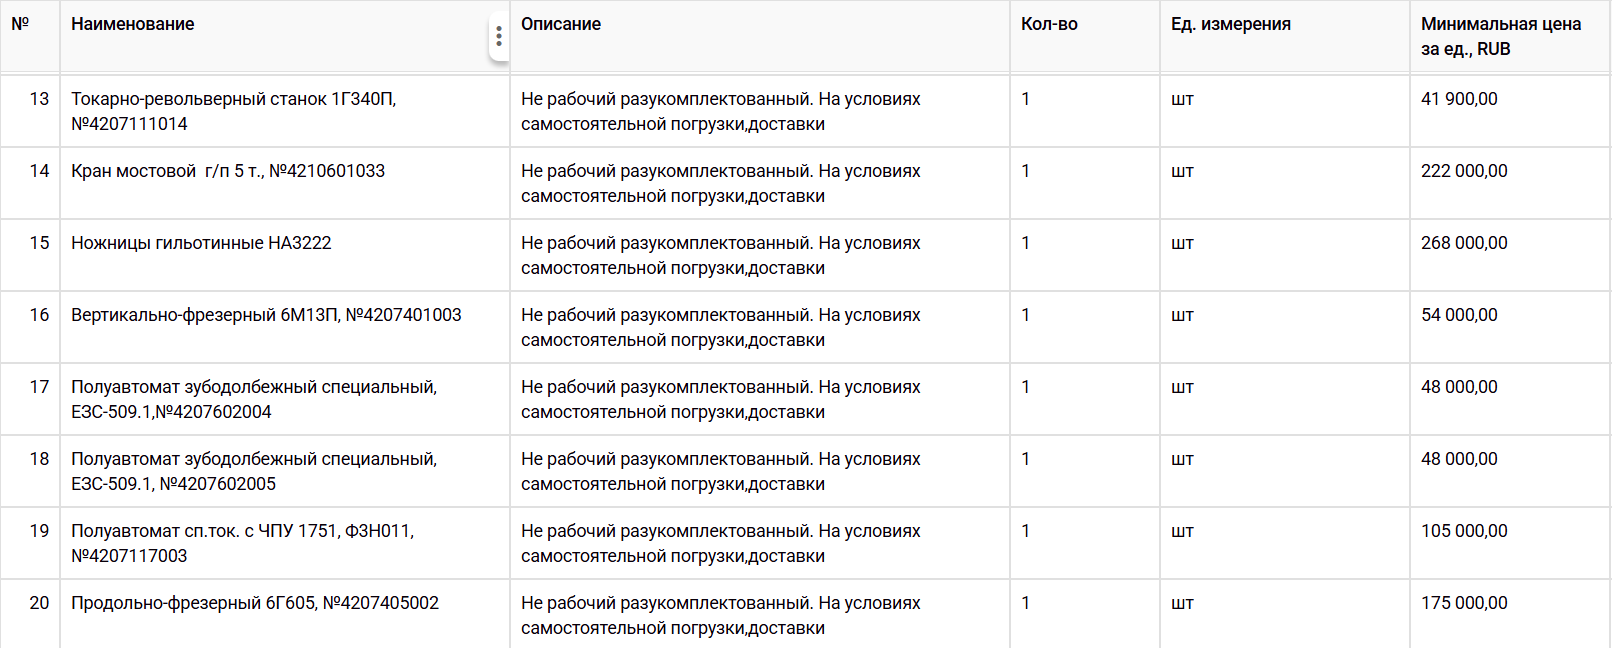This screenshot has width=1612, height=648.
Task: Select Полуавтомат сп.ток. с ЧПУ 1751 row
Action: pos(242,543)
